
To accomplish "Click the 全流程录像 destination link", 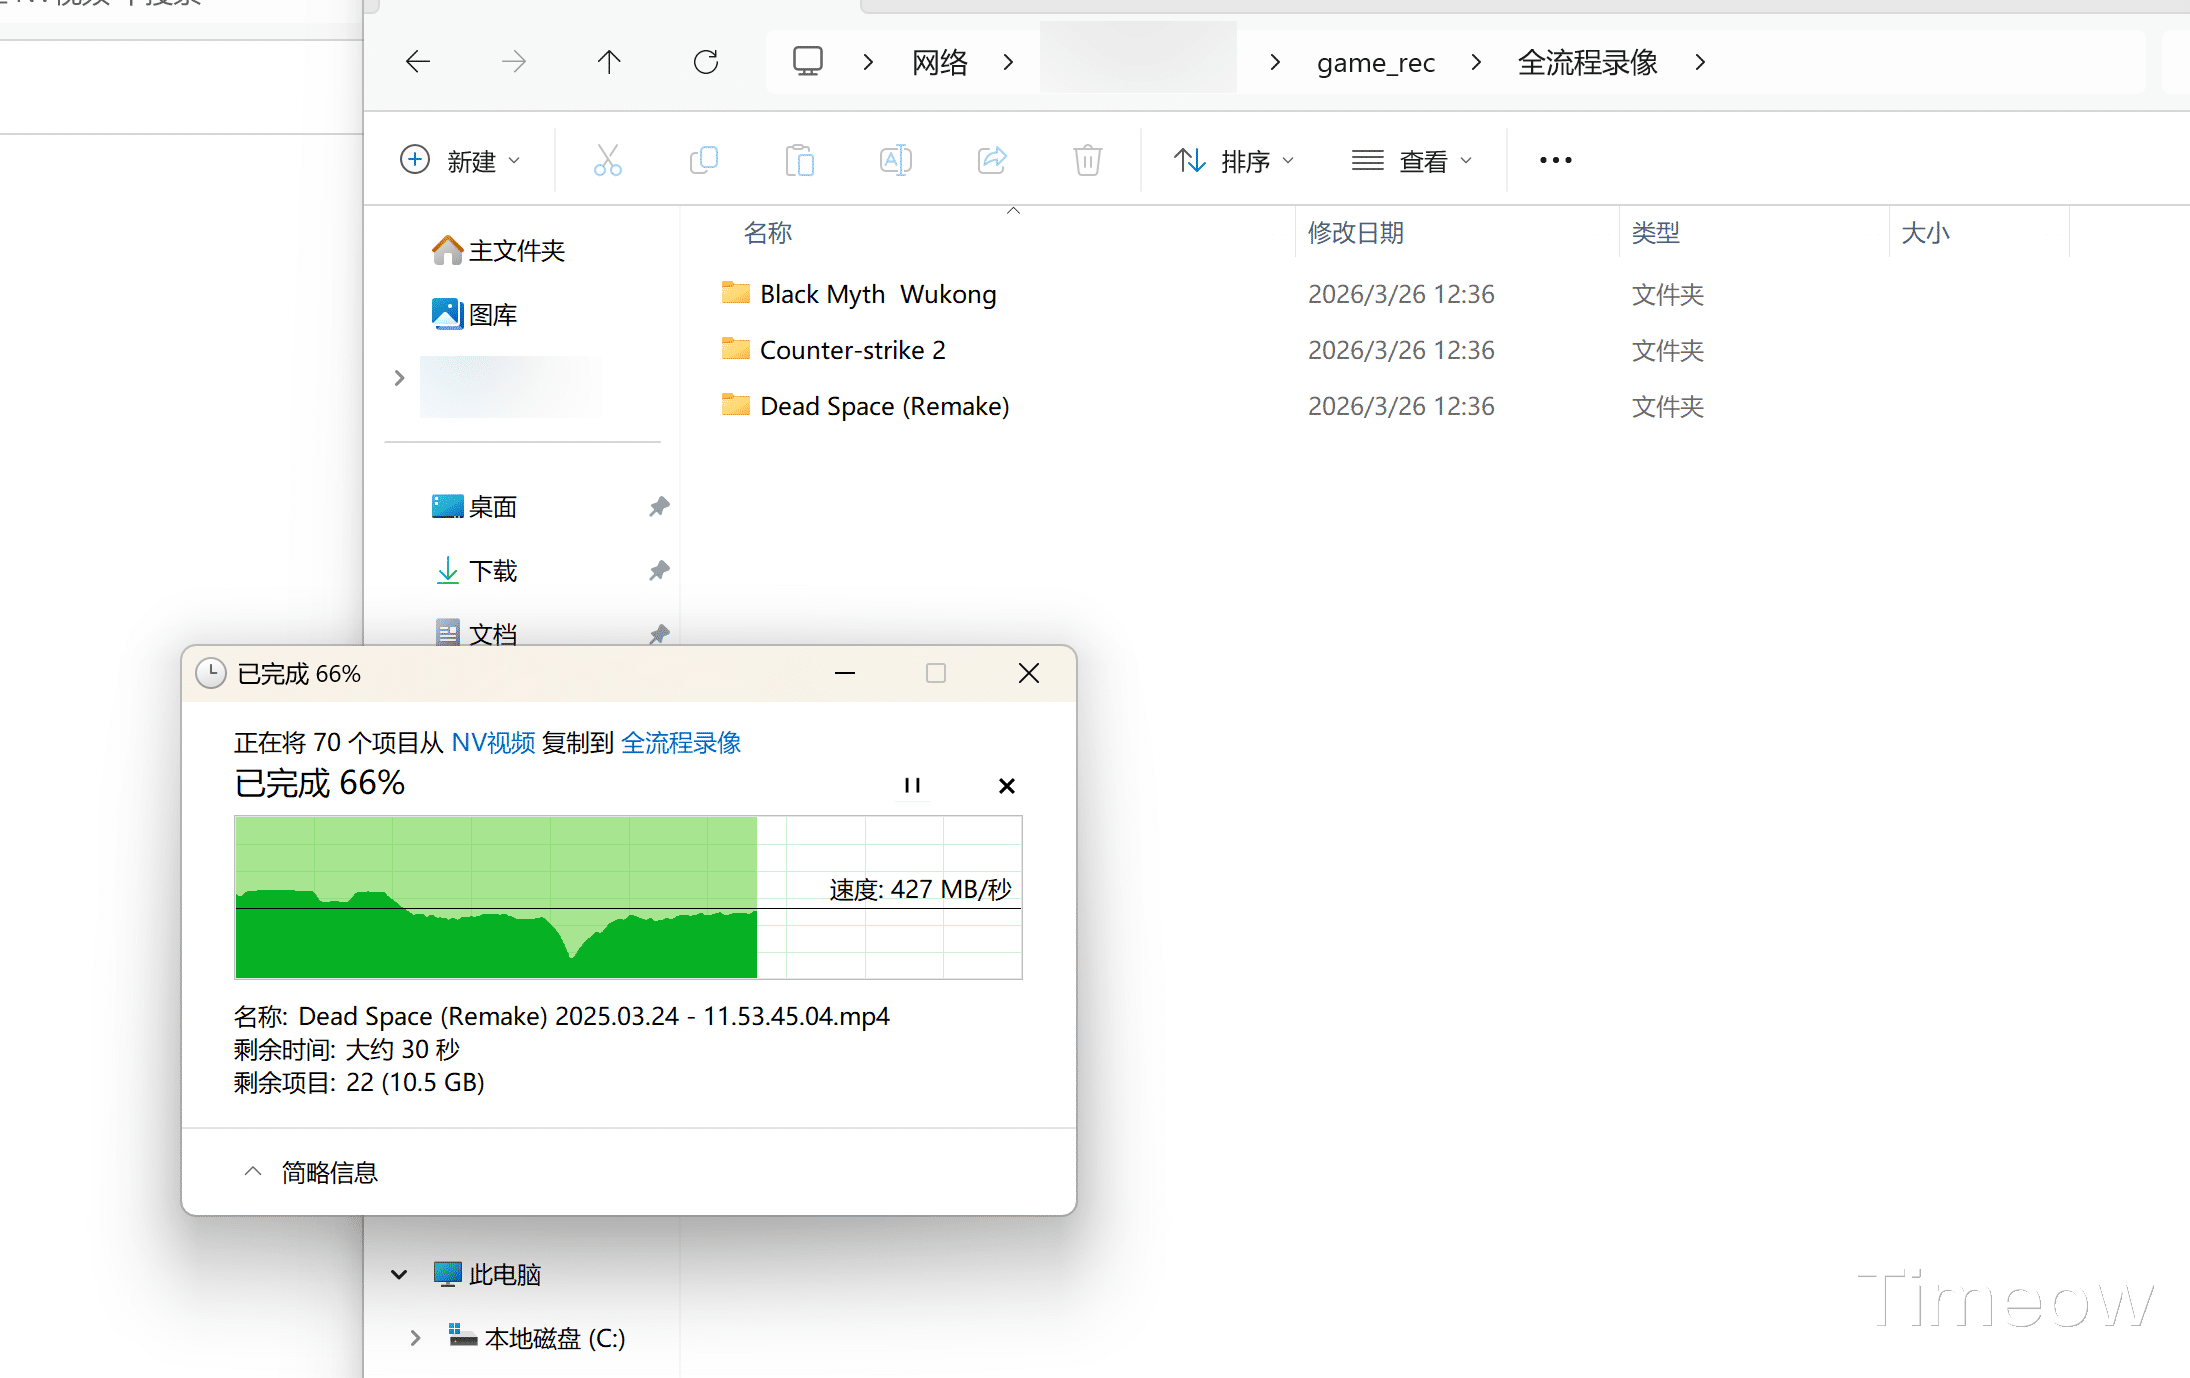I will (680, 743).
